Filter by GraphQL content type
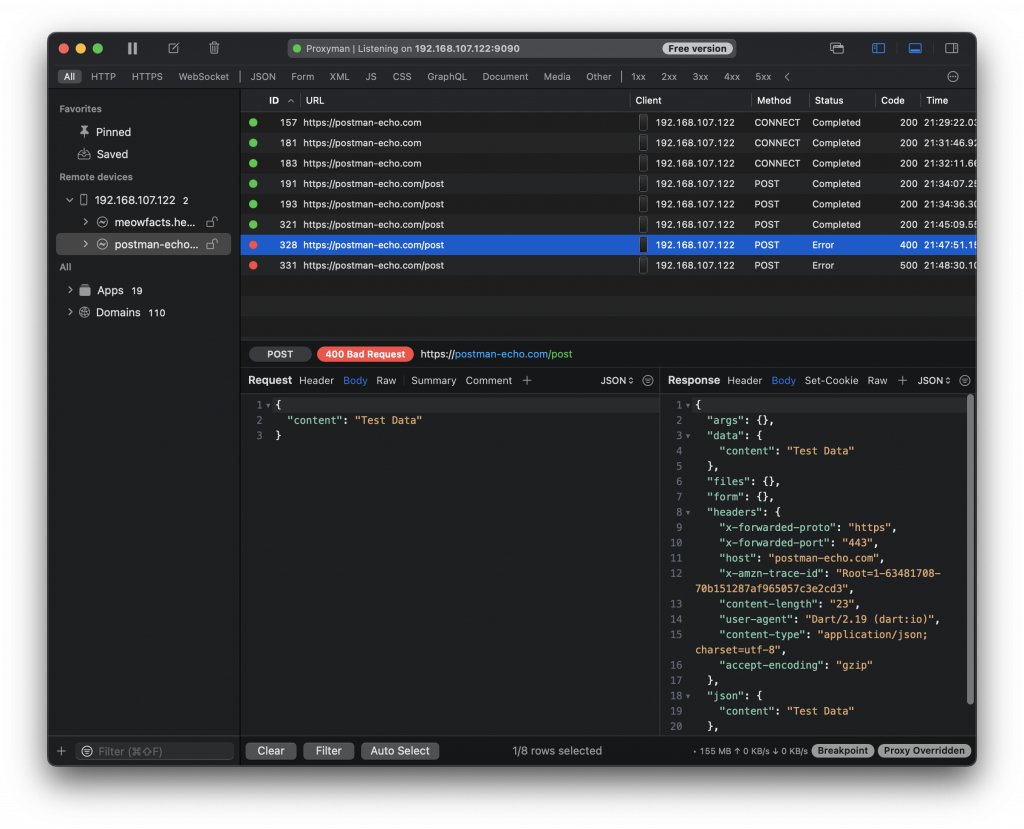Image resolution: width=1024 pixels, height=829 pixels. [447, 76]
